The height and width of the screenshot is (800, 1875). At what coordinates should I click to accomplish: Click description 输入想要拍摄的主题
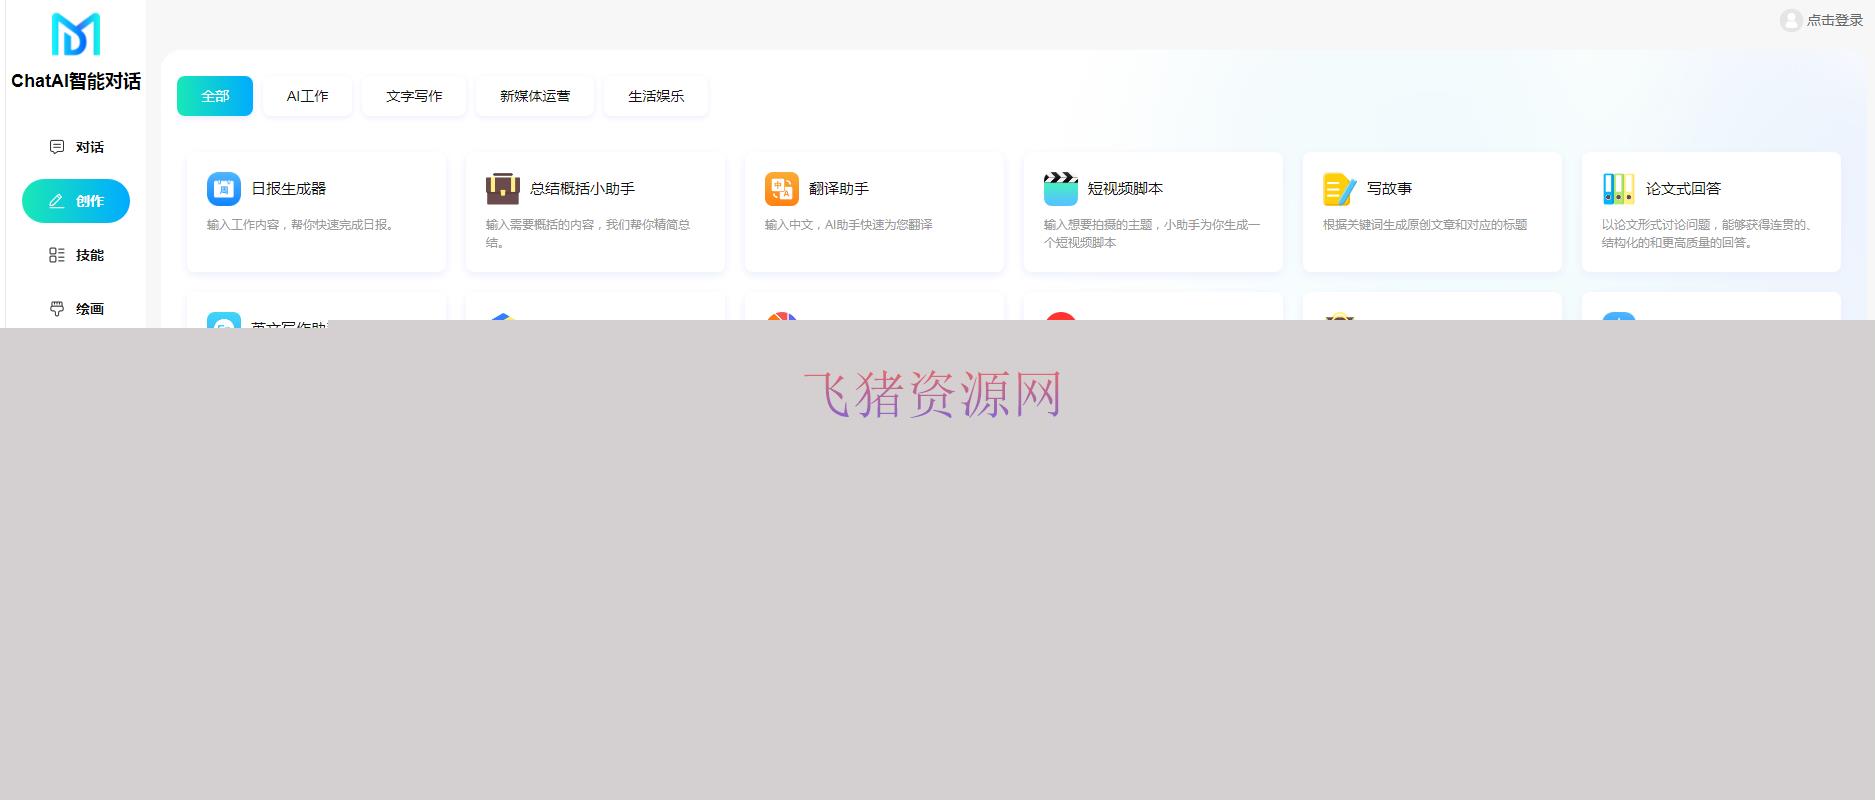pos(1152,233)
